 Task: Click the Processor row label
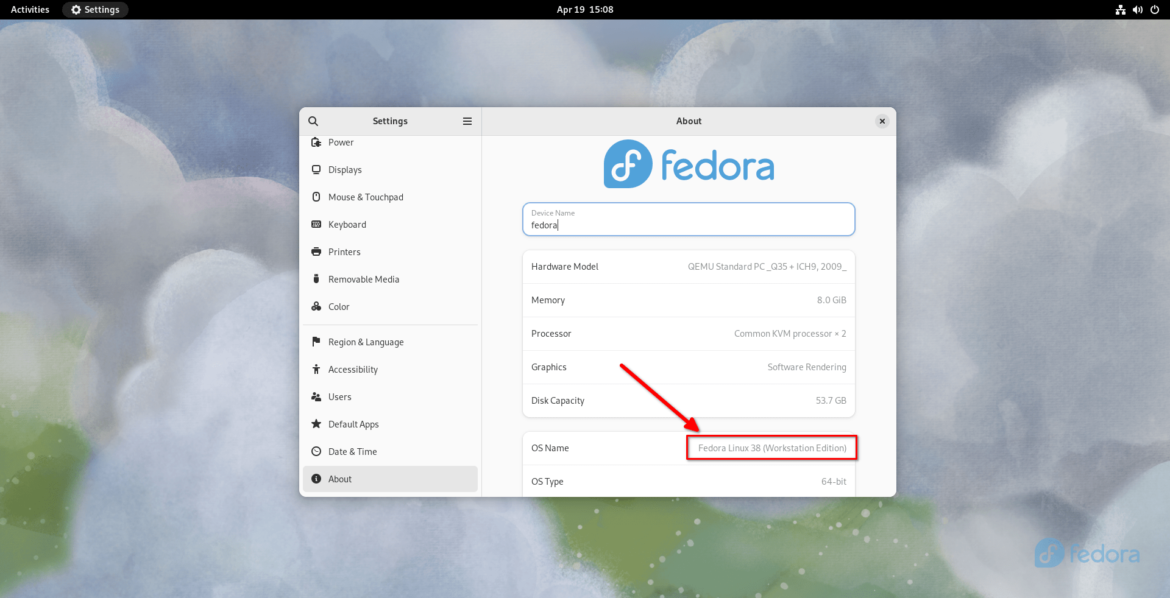coord(551,334)
